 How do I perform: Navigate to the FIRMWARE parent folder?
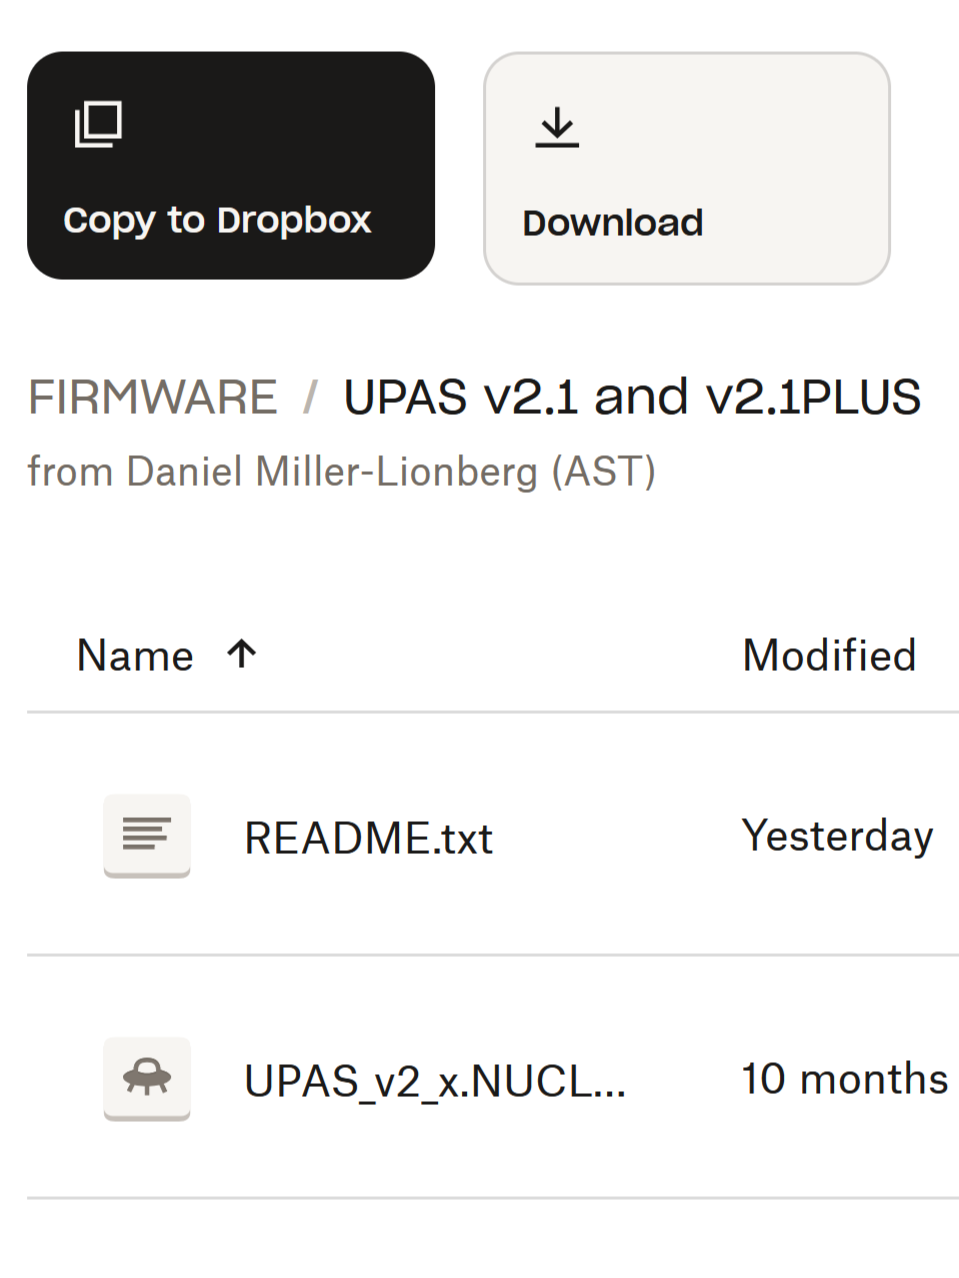[x=152, y=396]
